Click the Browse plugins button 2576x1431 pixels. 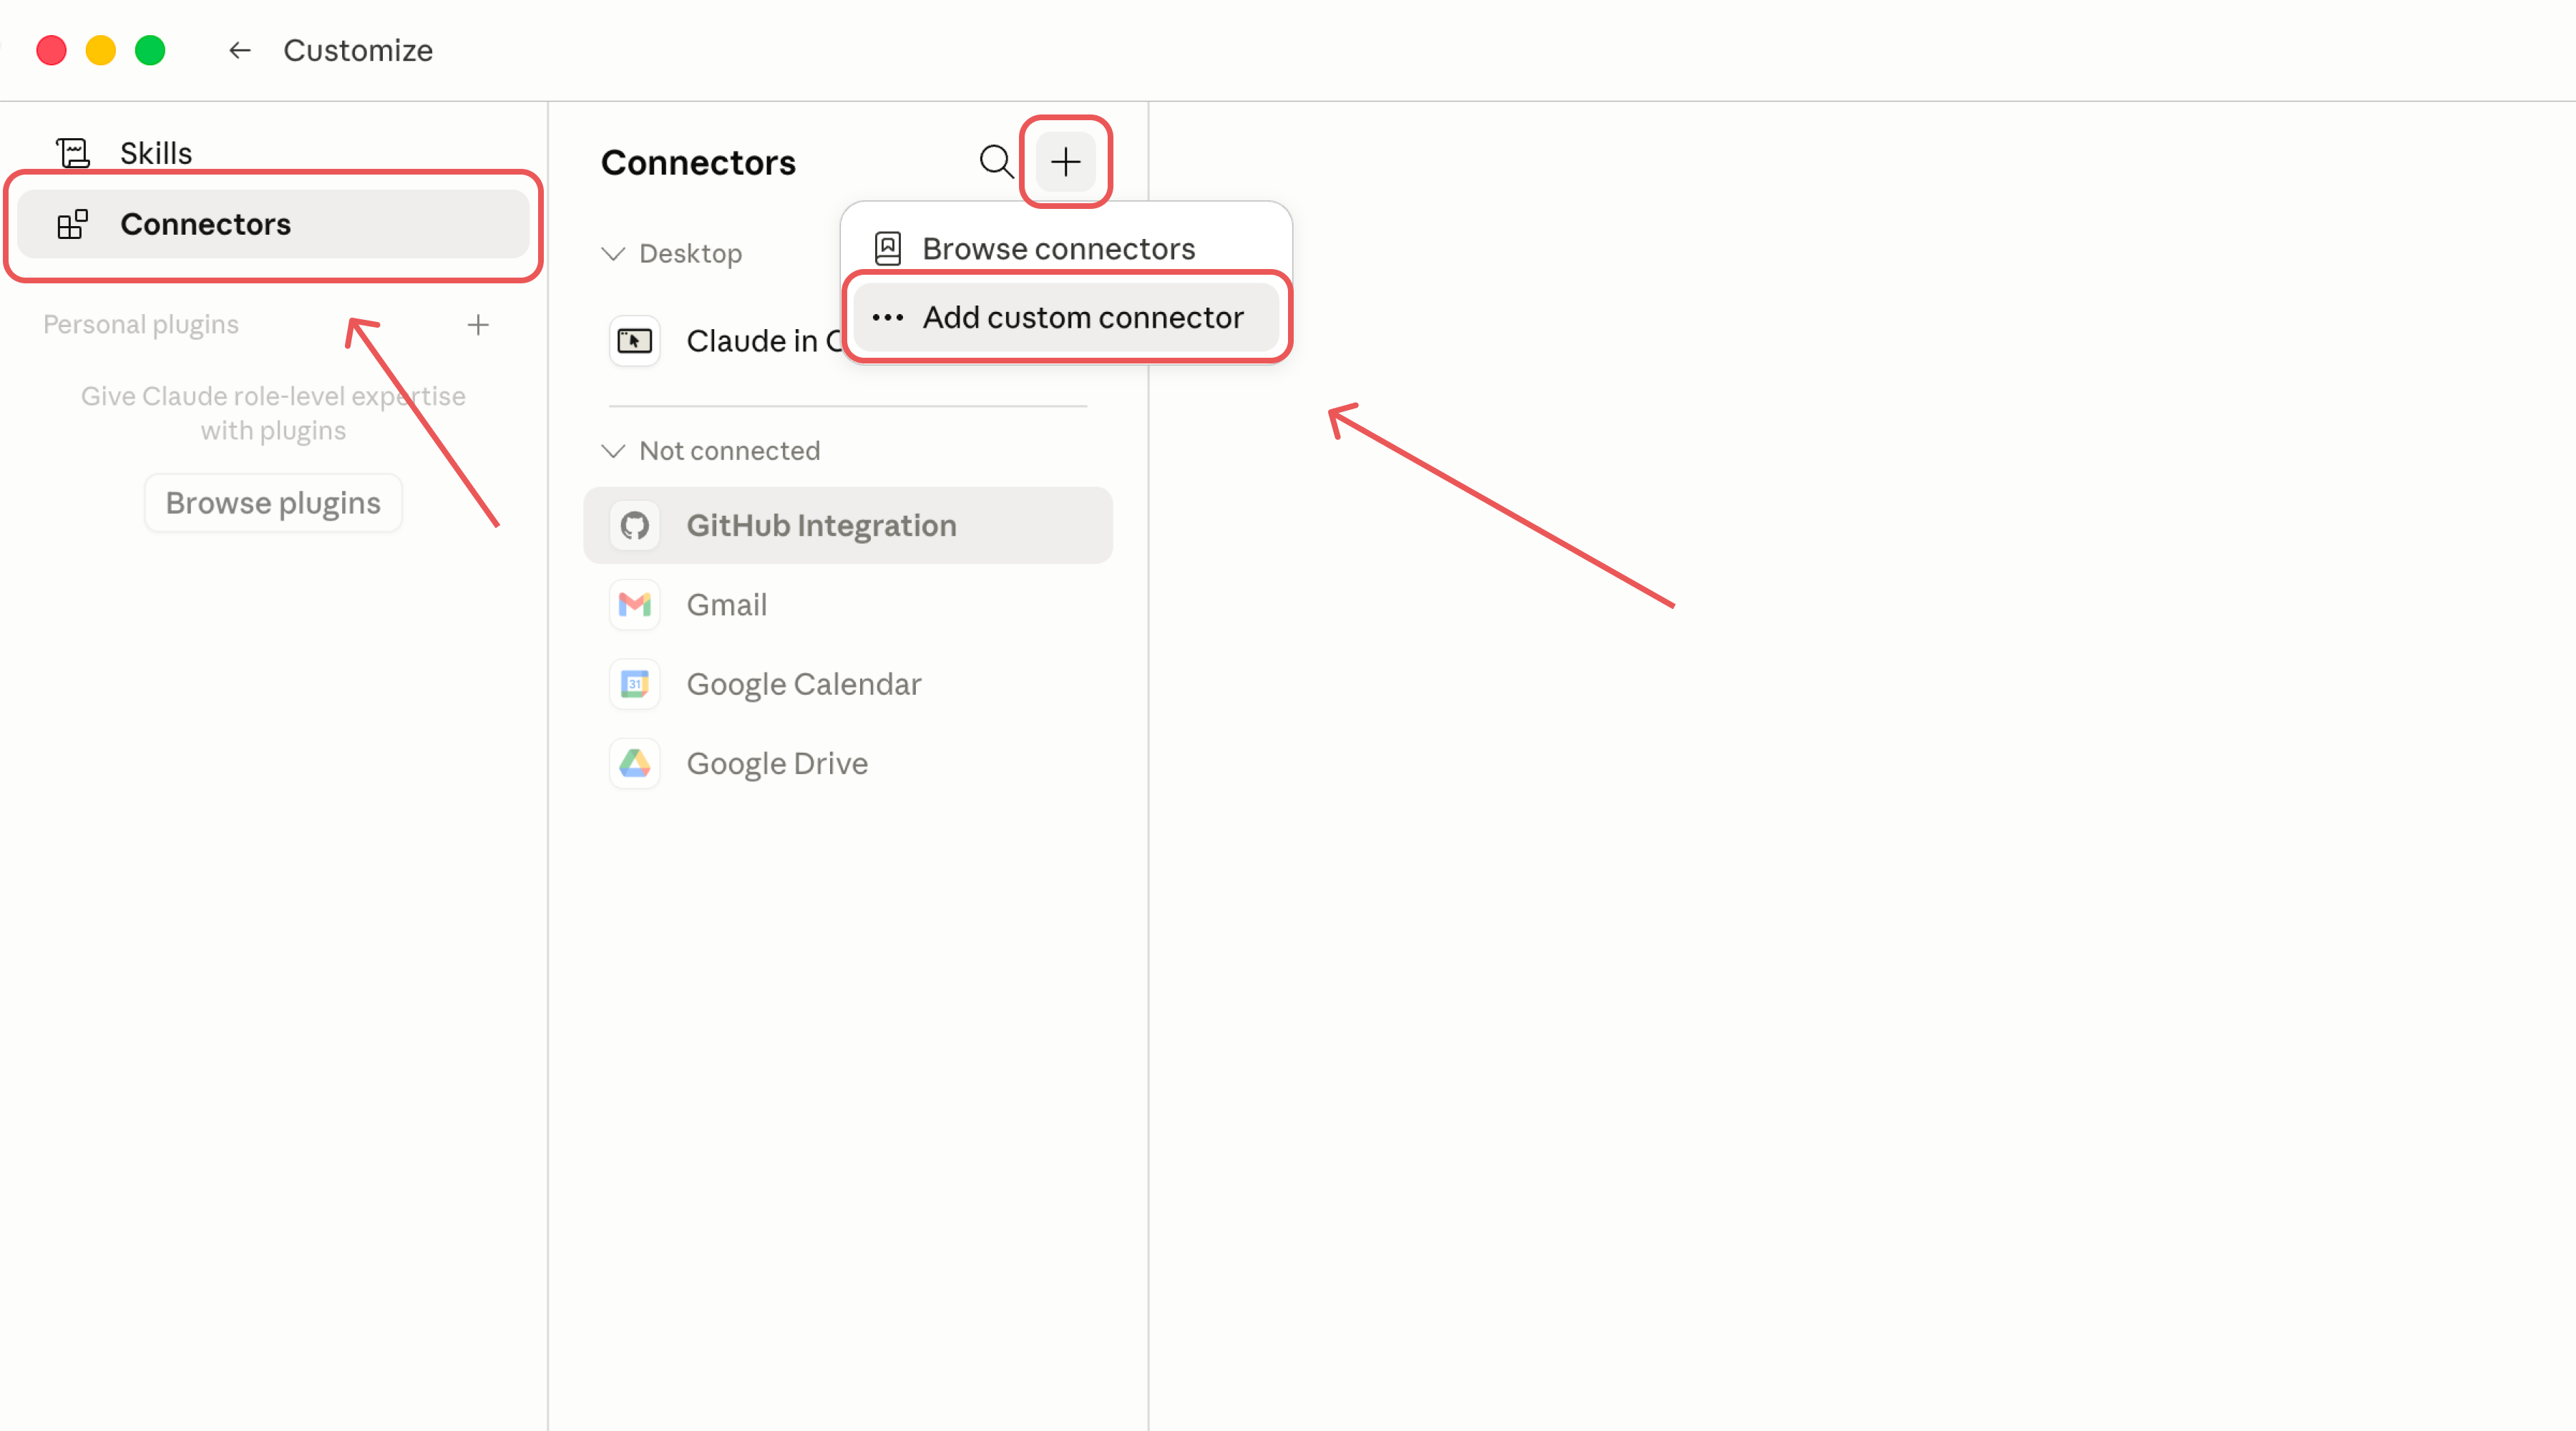[273, 503]
